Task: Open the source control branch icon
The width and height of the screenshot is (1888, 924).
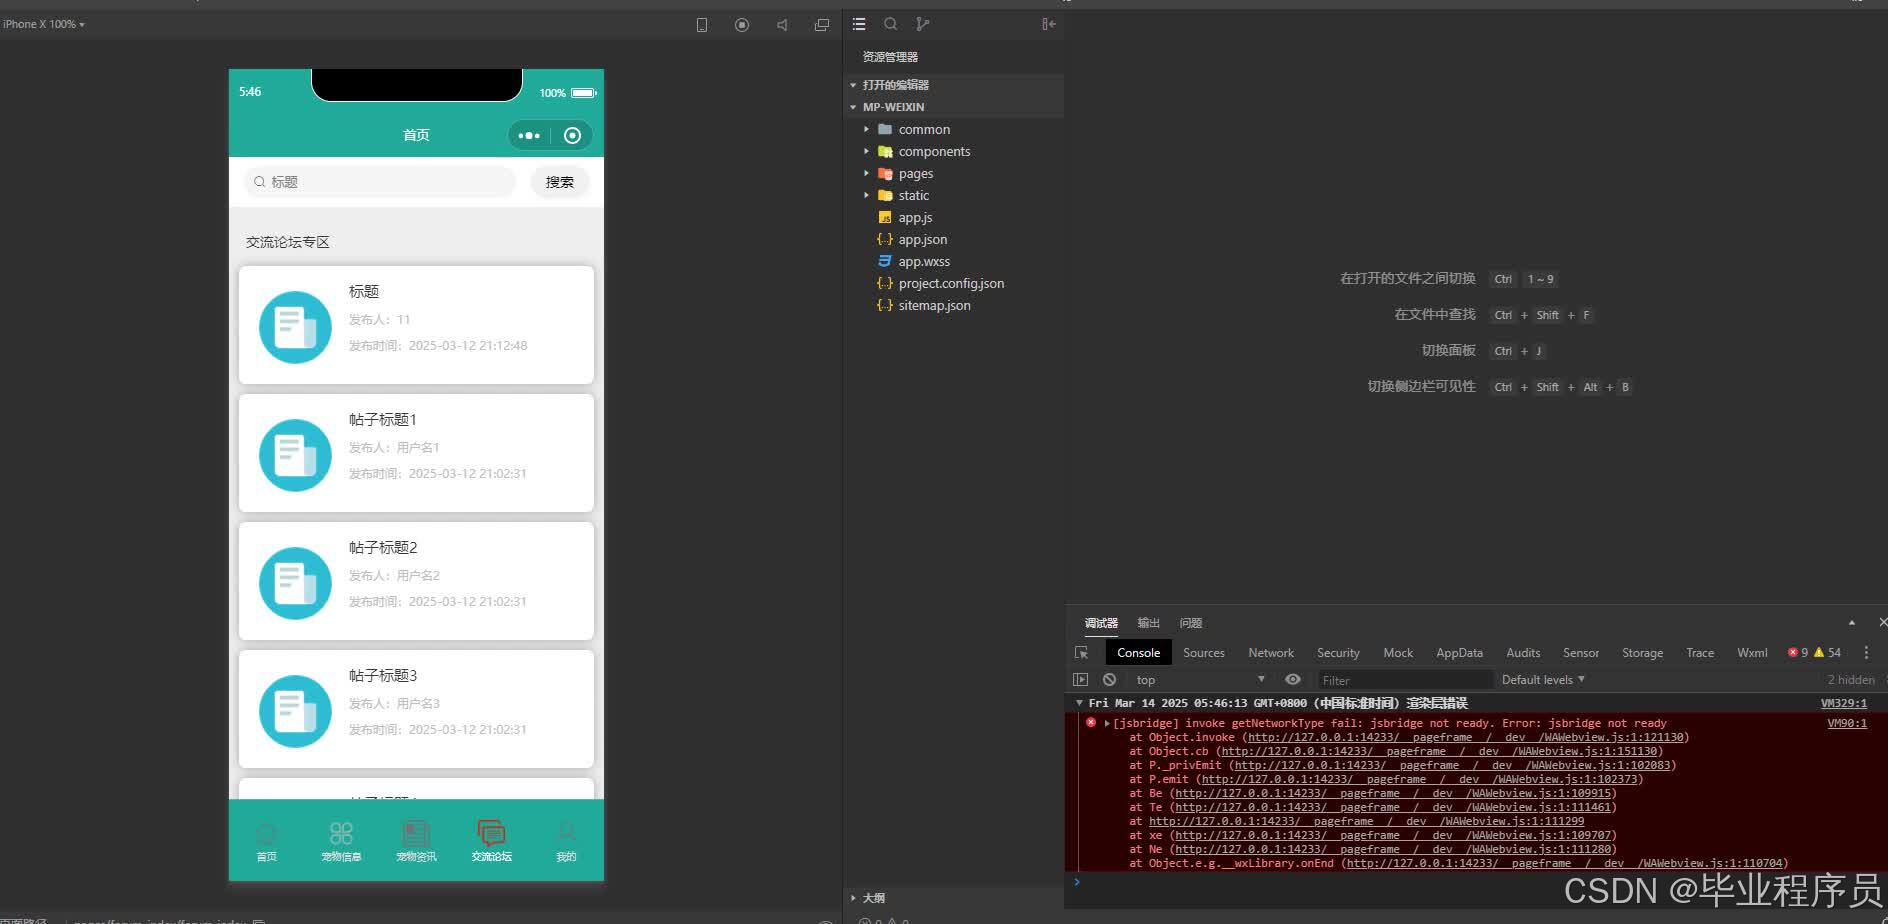Action: pos(922,24)
